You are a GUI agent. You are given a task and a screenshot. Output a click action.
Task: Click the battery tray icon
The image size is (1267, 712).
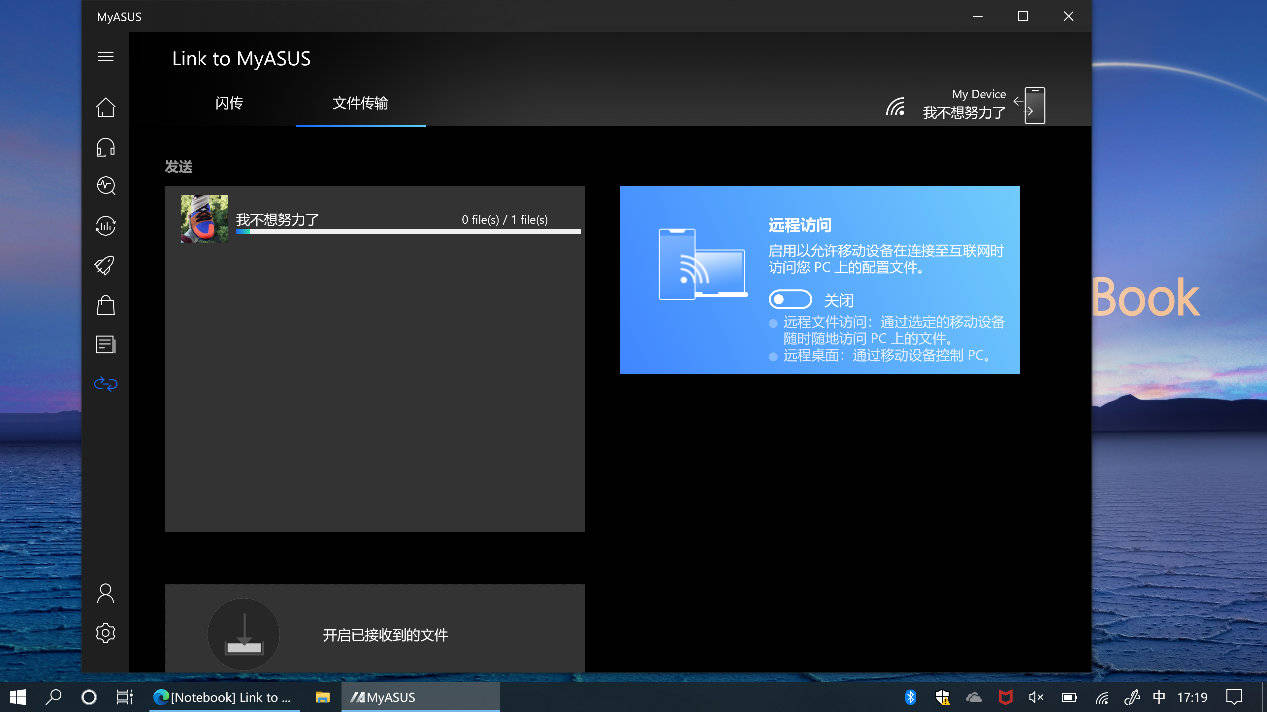point(1069,697)
